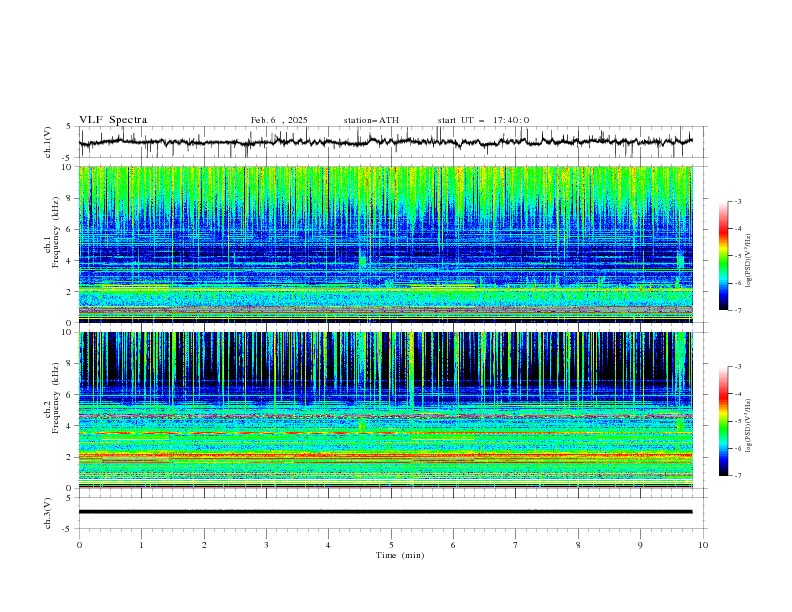Click the upper PSD color scale bar
This screenshot has height=612, width=792.
coord(724,256)
